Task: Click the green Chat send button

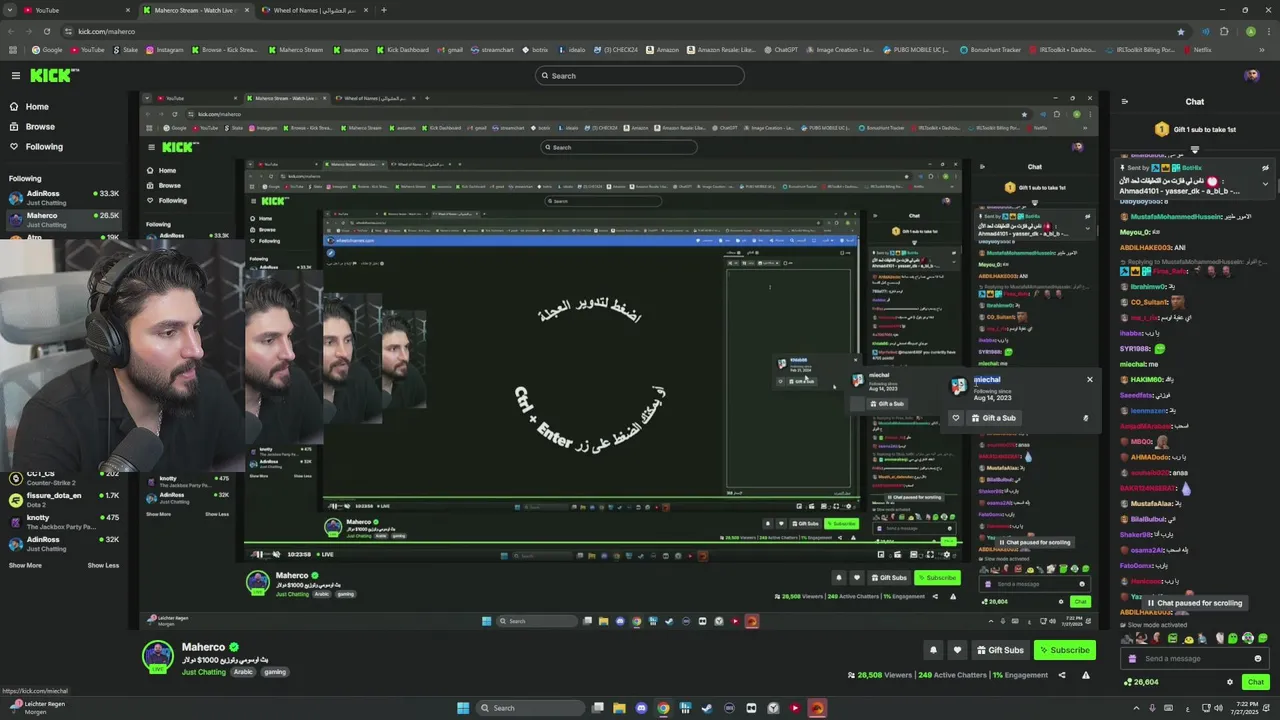Action: [x=1255, y=682]
